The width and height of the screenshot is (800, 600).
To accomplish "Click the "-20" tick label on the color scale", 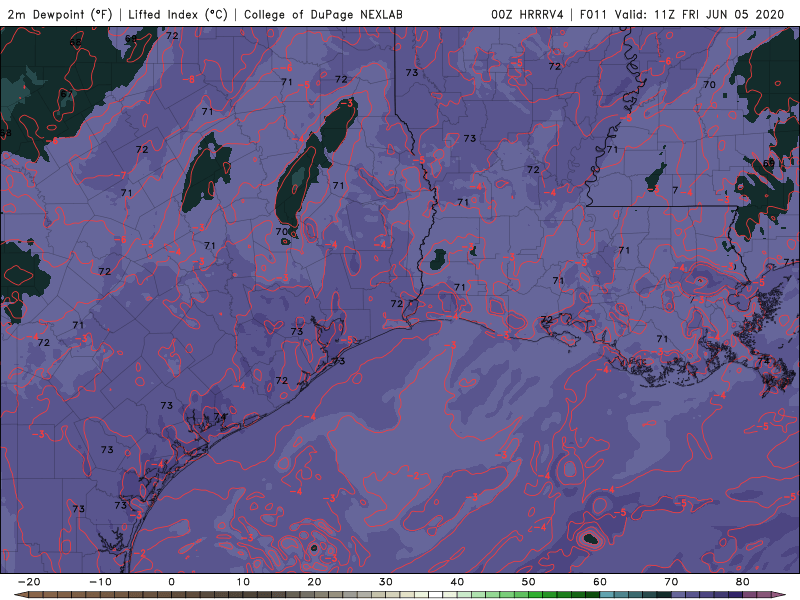I will click(x=29, y=582).
